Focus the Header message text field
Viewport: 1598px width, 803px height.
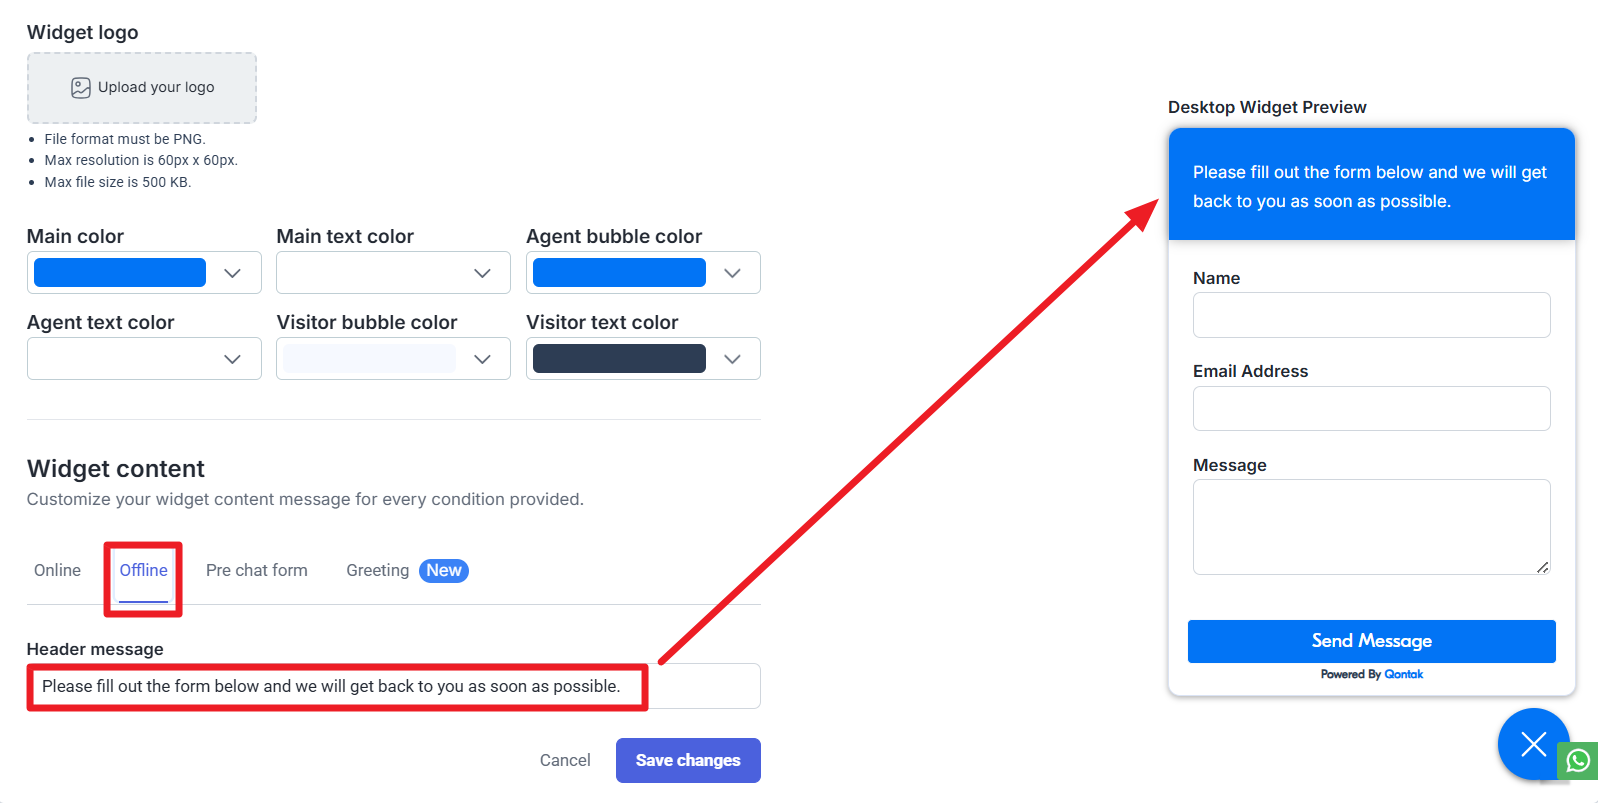pyautogui.click(x=394, y=686)
